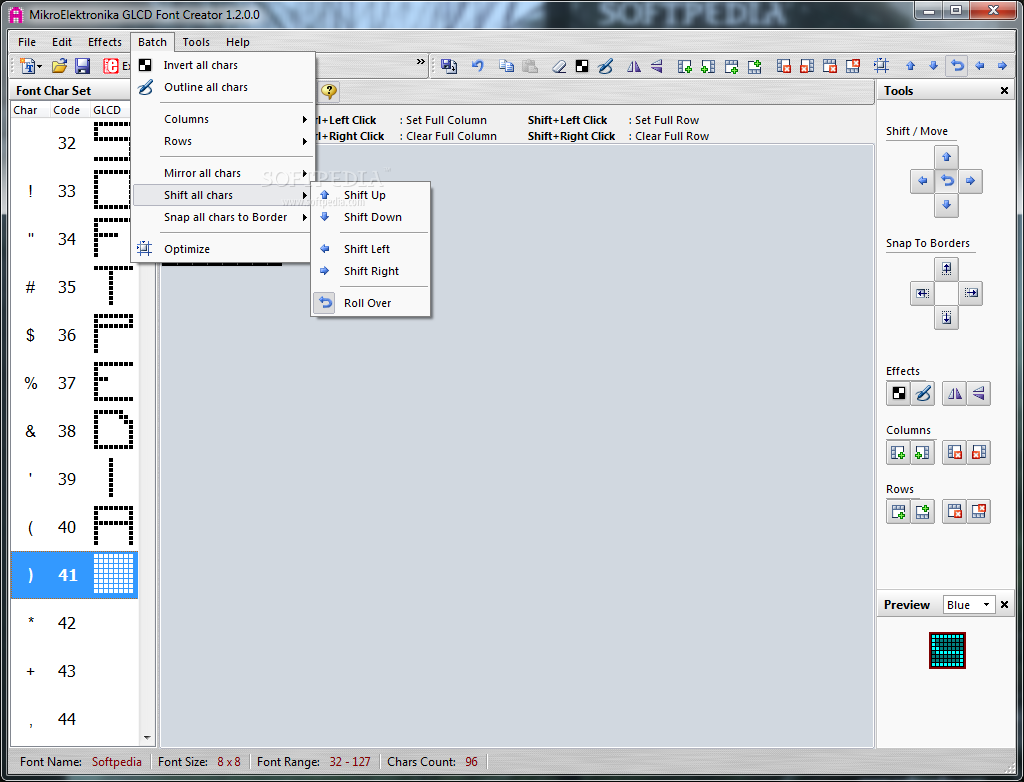Click font name Softpedia in status bar
Image resolution: width=1024 pixels, height=782 pixels.
pyautogui.click(x=116, y=762)
